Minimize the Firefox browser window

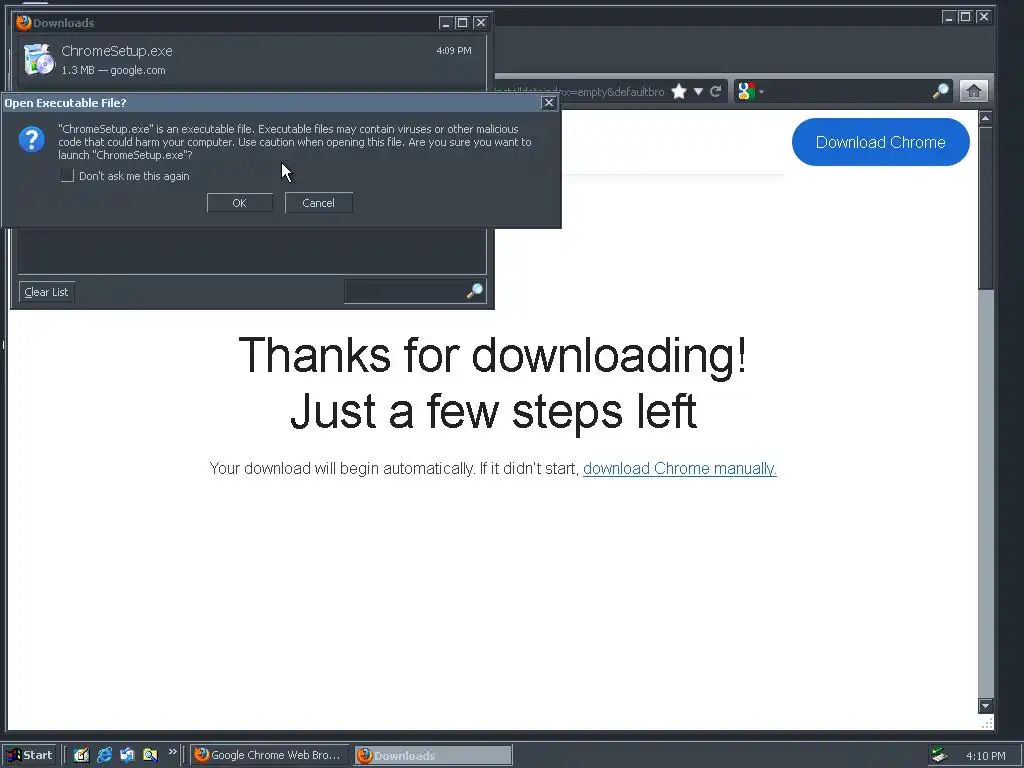click(949, 17)
